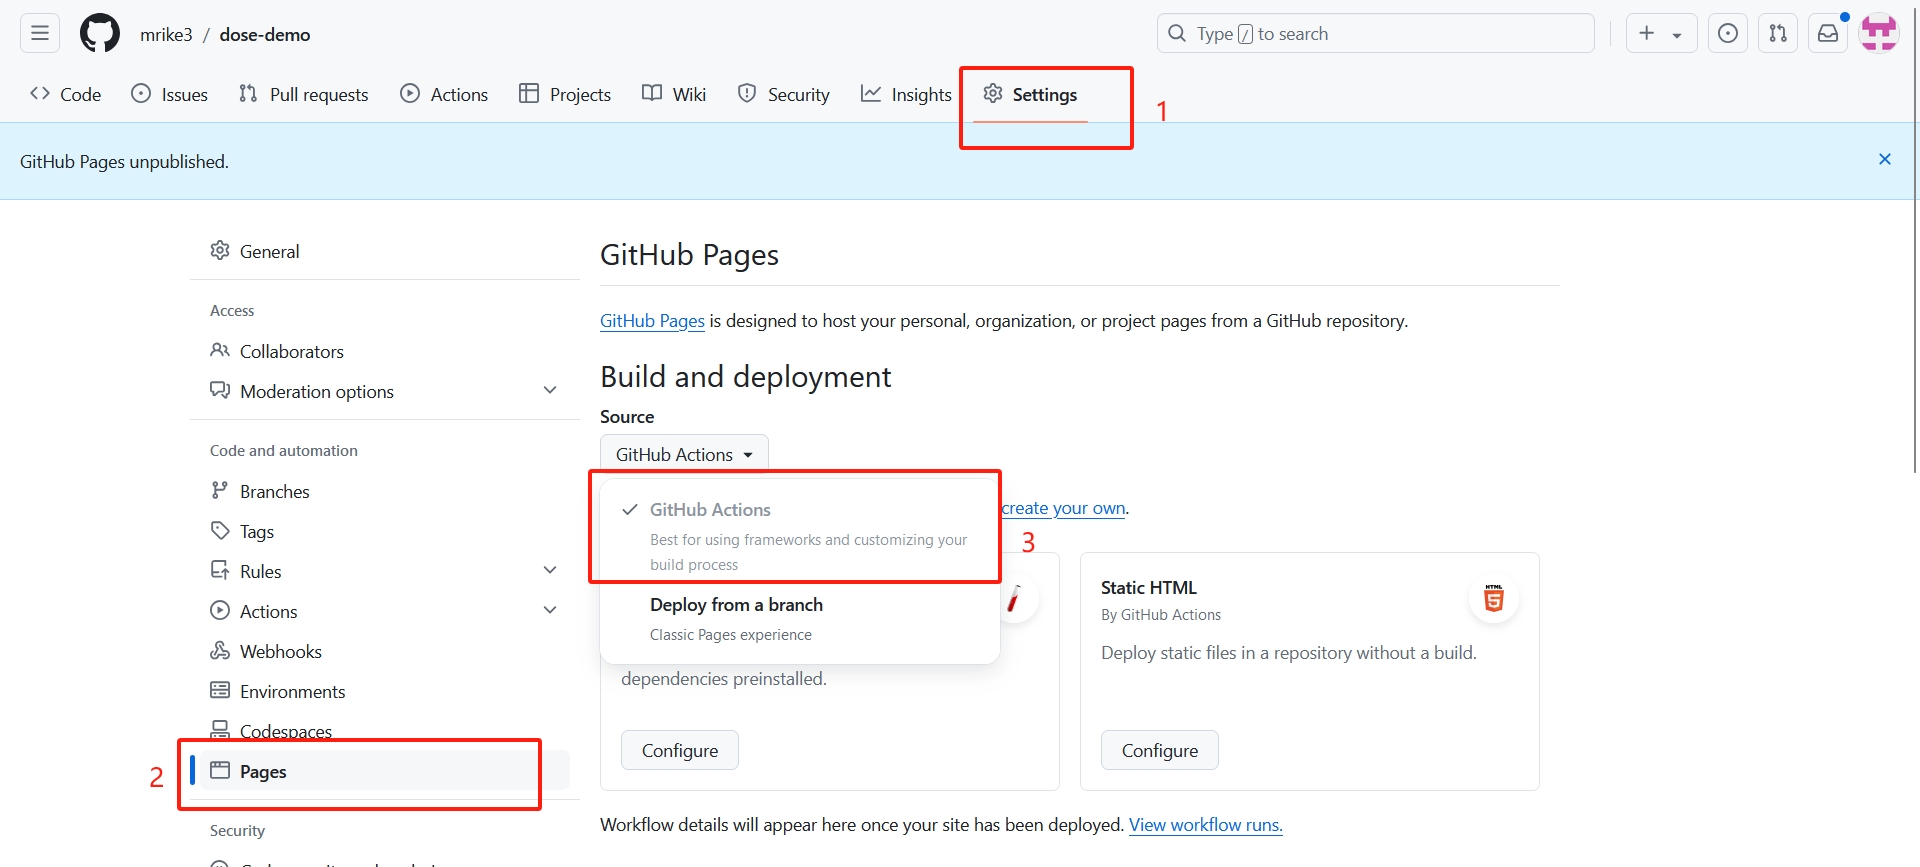Click Configure under Static HTML
The image size is (1920, 867).
[x=1159, y=751]
